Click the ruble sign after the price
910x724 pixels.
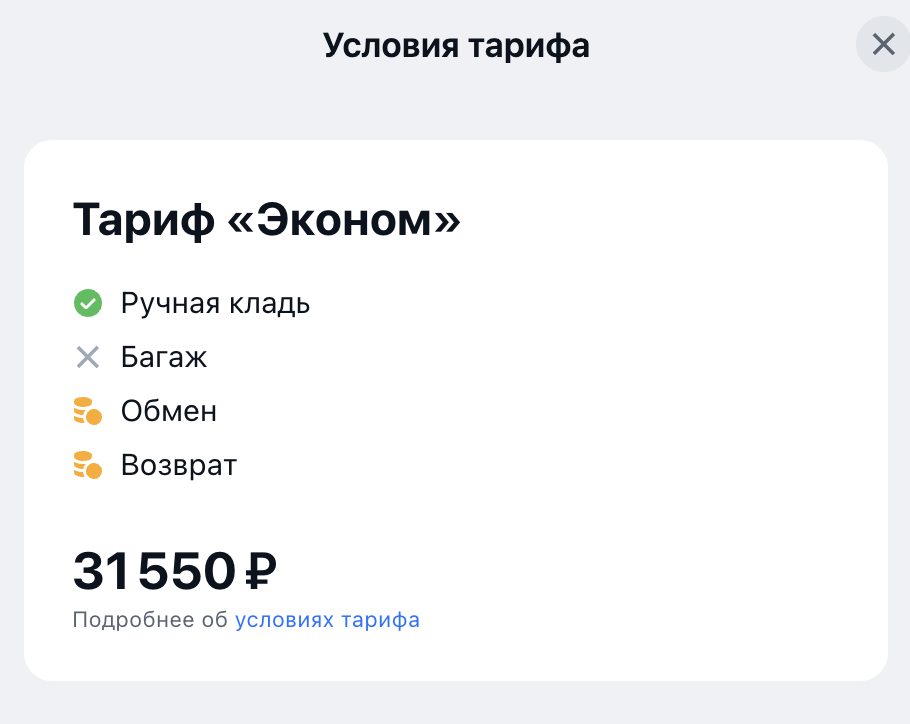point(260,572)
